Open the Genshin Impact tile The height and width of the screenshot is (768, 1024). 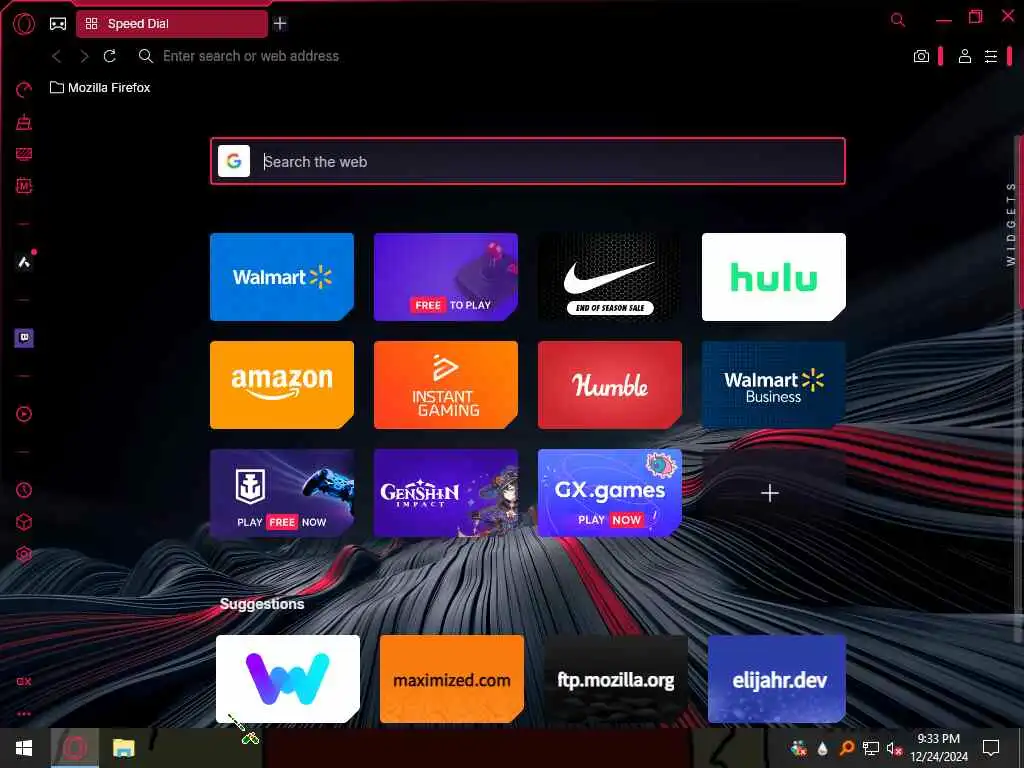coord(445,493)
